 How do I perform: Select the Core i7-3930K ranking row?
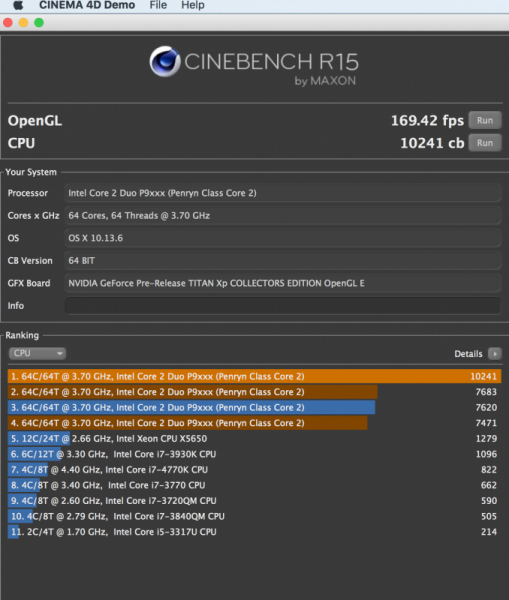coord(254,454)
